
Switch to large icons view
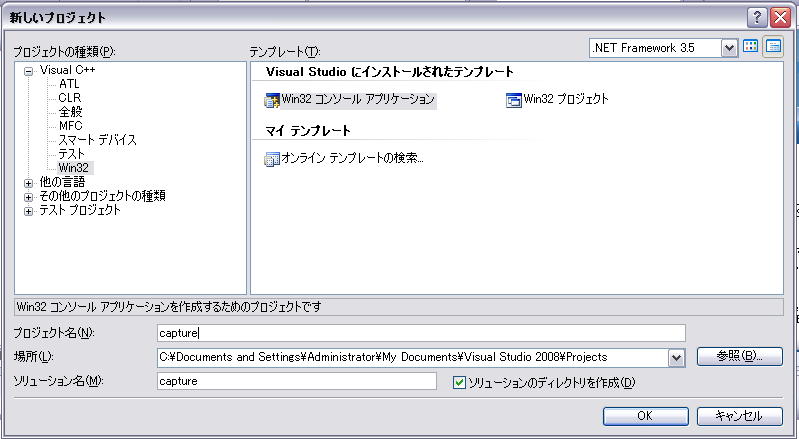coord(751,46)
